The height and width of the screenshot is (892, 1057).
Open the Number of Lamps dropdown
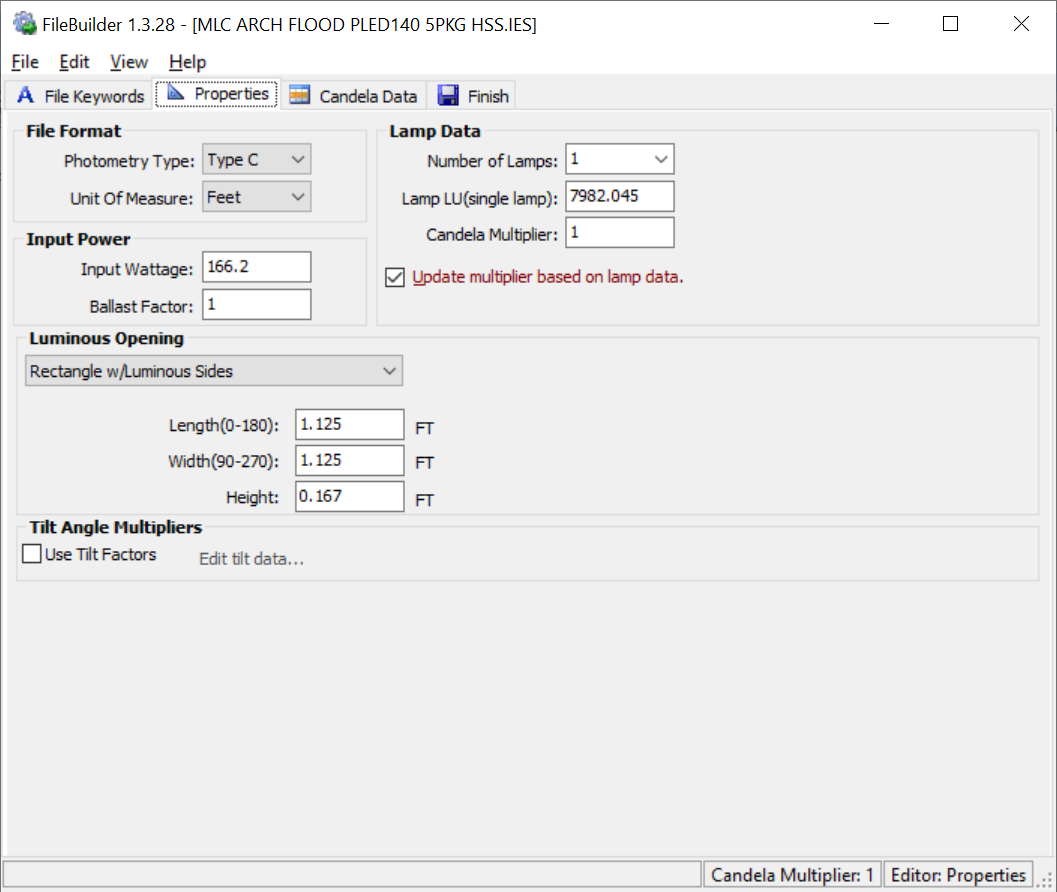620,159
